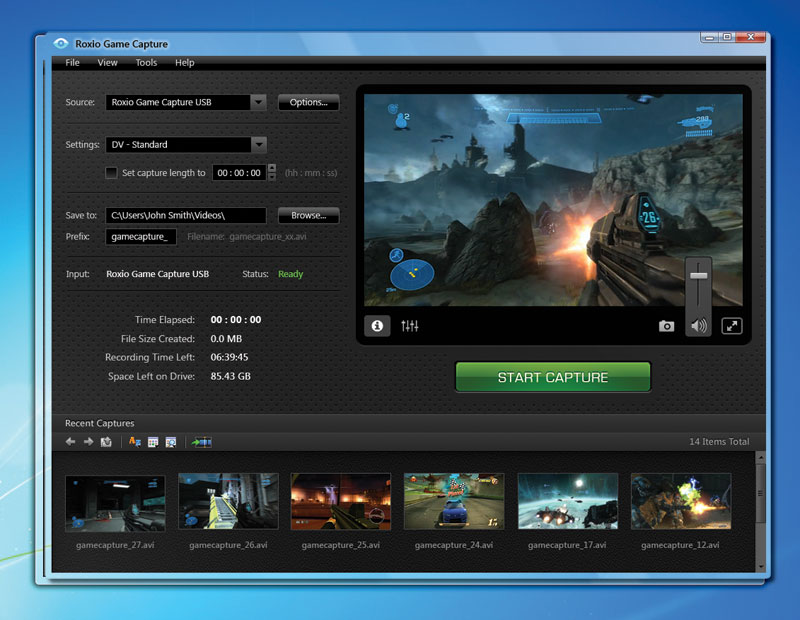The height and width of the screenshot is (620, 800).
Task: Click the preview search icon in toolbar
Action: tap(171, 442)
